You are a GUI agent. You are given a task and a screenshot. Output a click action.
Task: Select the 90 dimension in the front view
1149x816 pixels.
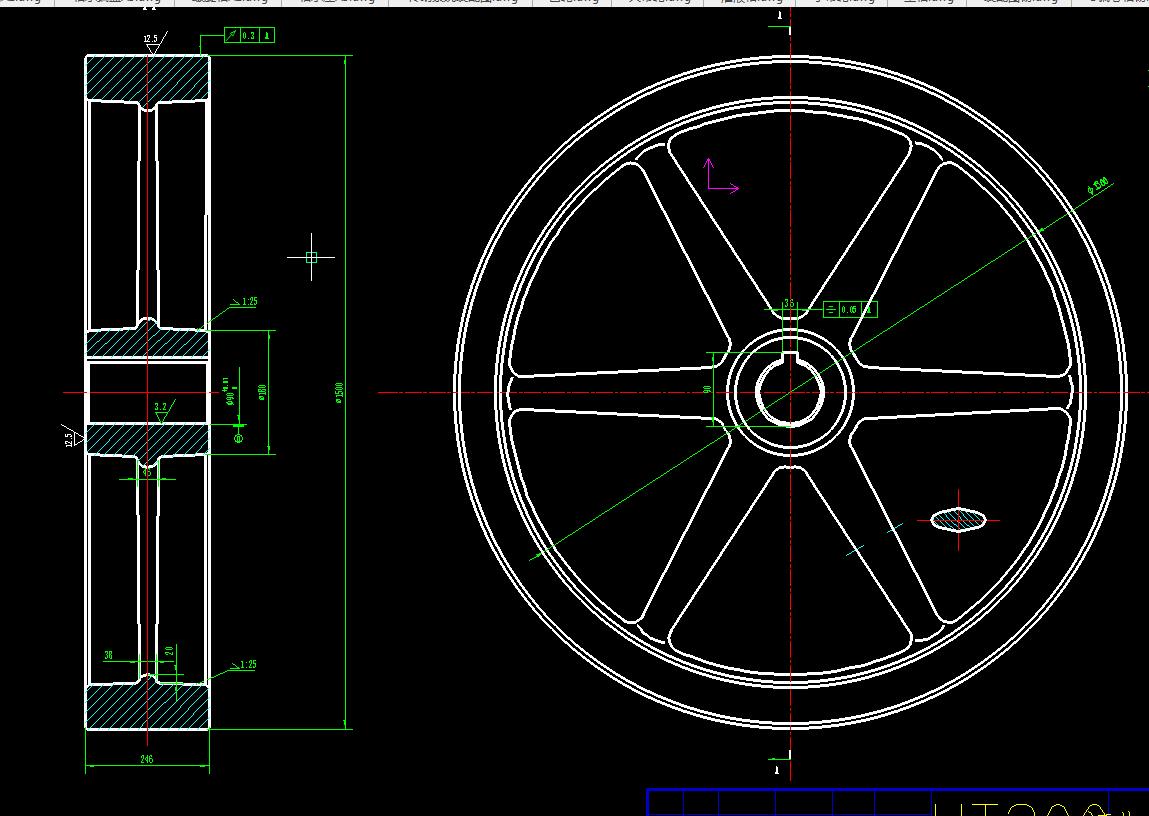(x=707, y=389)
